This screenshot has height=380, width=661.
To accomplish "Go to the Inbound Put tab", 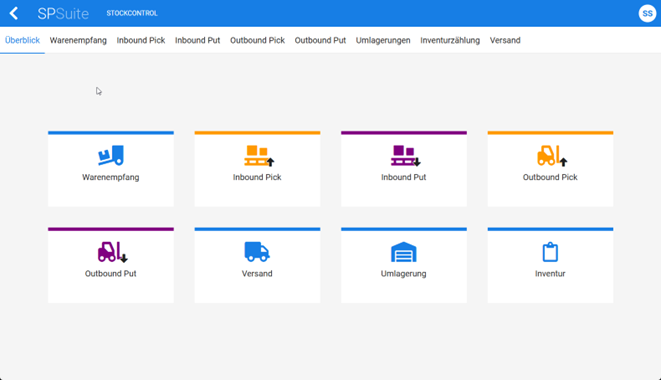I will click(x=197, y=40).
